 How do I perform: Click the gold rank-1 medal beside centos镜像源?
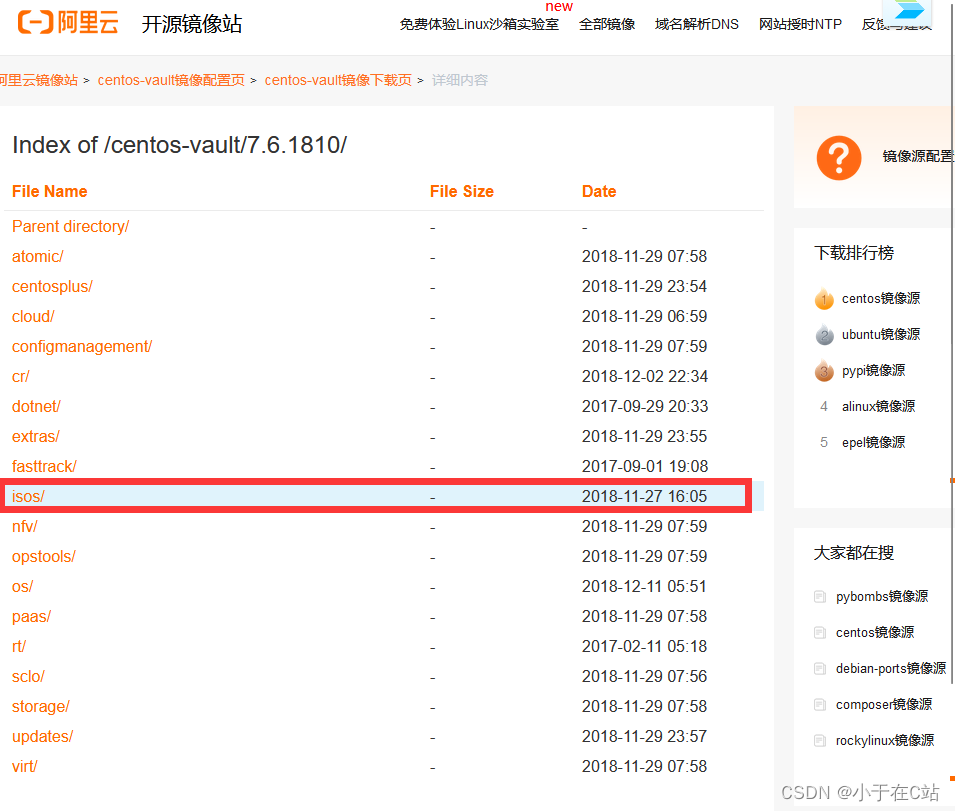[824, 299]
